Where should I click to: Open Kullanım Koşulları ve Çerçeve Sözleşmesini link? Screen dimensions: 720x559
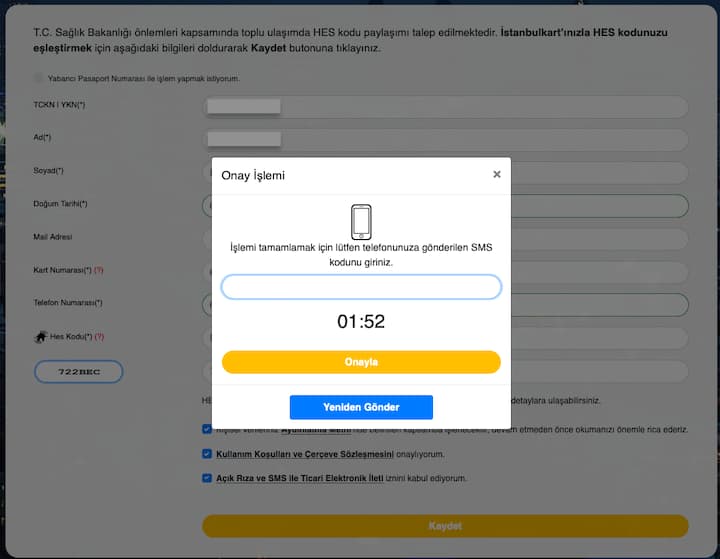coord(305,454)
